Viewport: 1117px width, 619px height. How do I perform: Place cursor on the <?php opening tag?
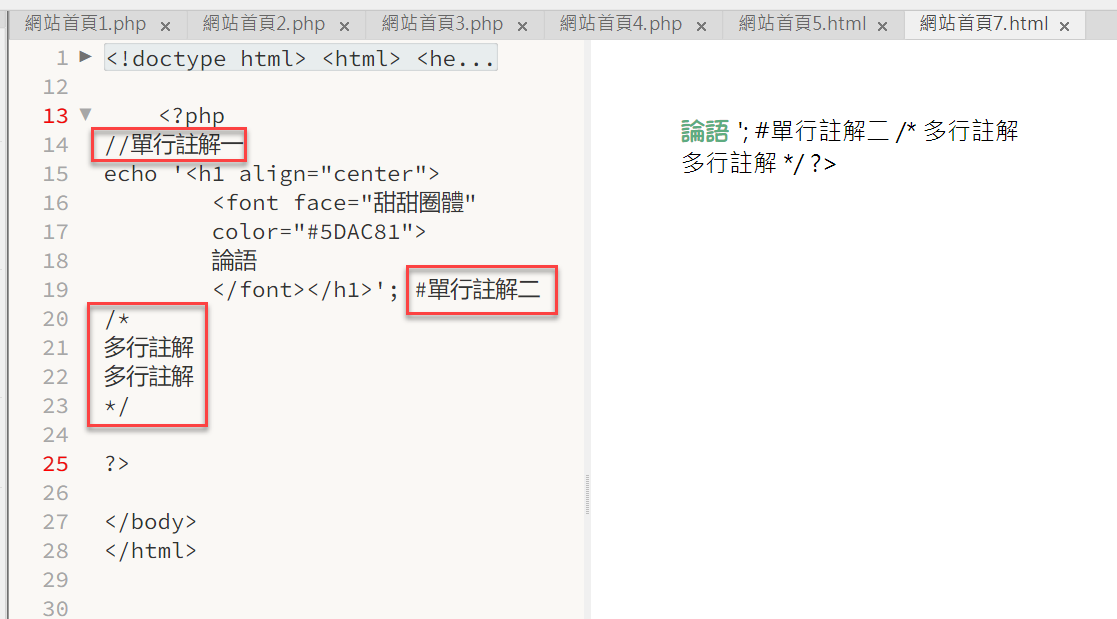pos(192,115)
